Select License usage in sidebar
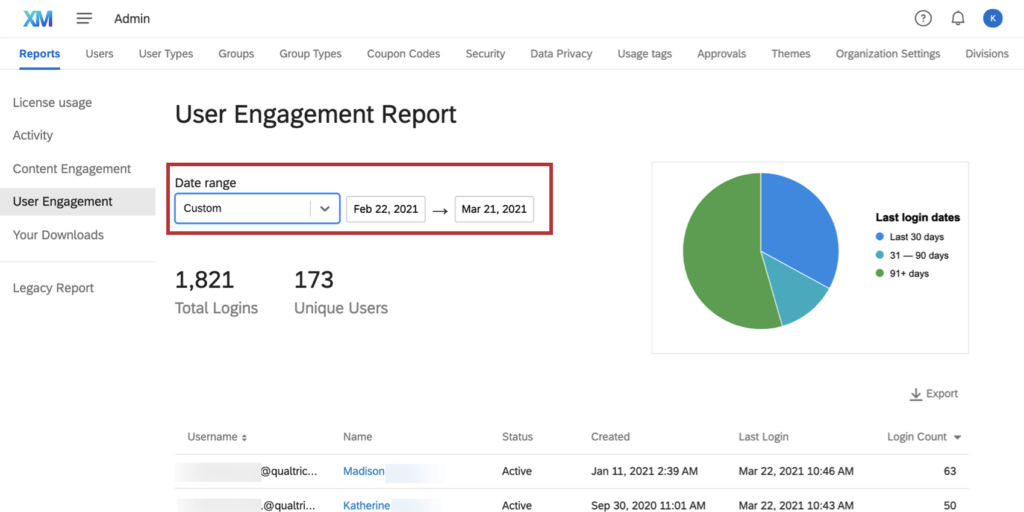Image resolution: width=1024 pixels, height=512 pixels. 52,102
